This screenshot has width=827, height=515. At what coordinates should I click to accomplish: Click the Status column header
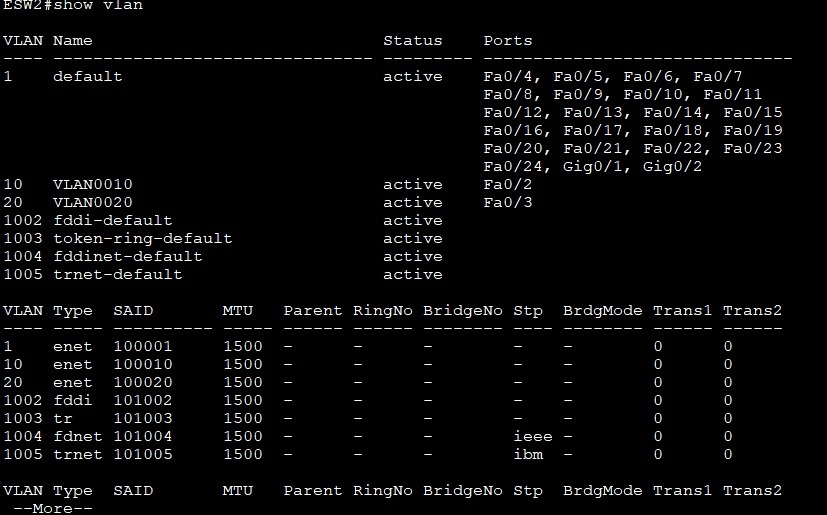[x=412, y=41]
